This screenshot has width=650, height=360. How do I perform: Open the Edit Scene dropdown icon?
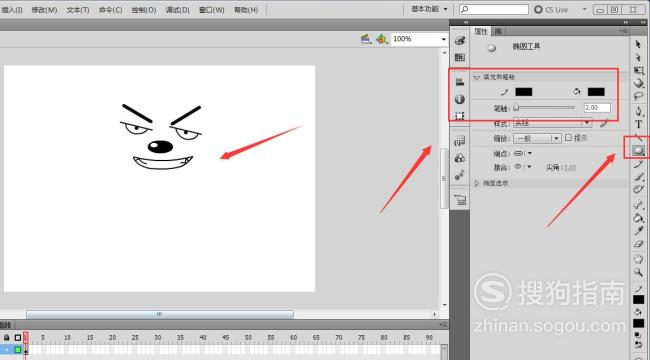(x=366, y=39)
